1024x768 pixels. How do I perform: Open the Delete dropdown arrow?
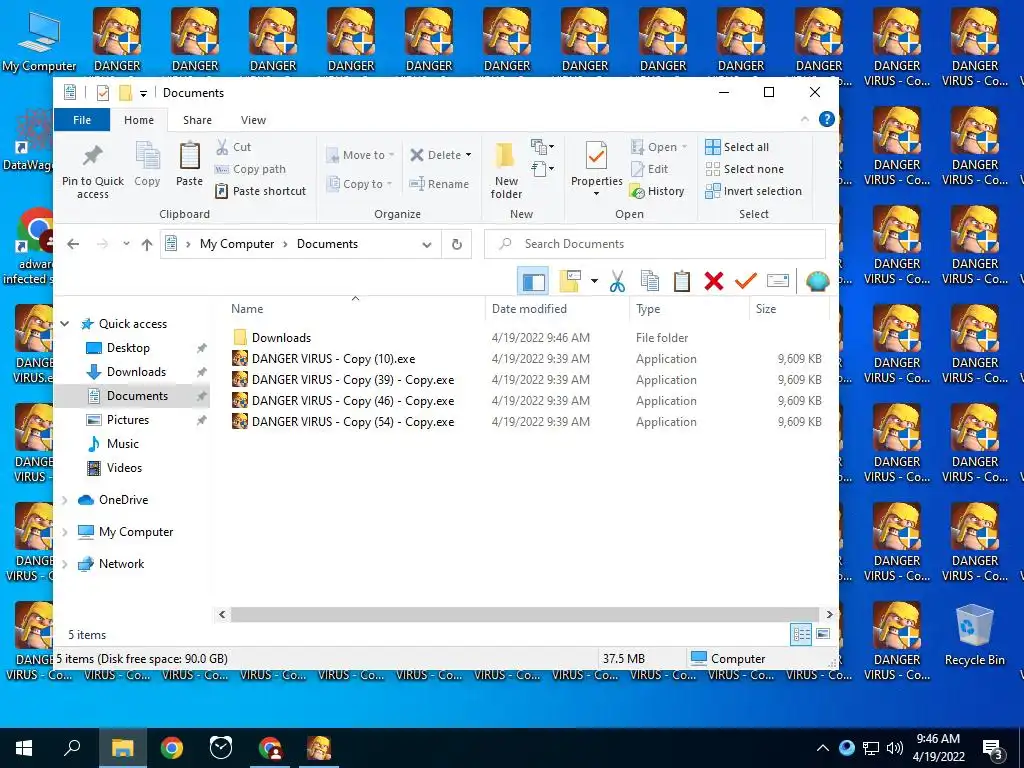pyautogui.click(x=468, y=155)
